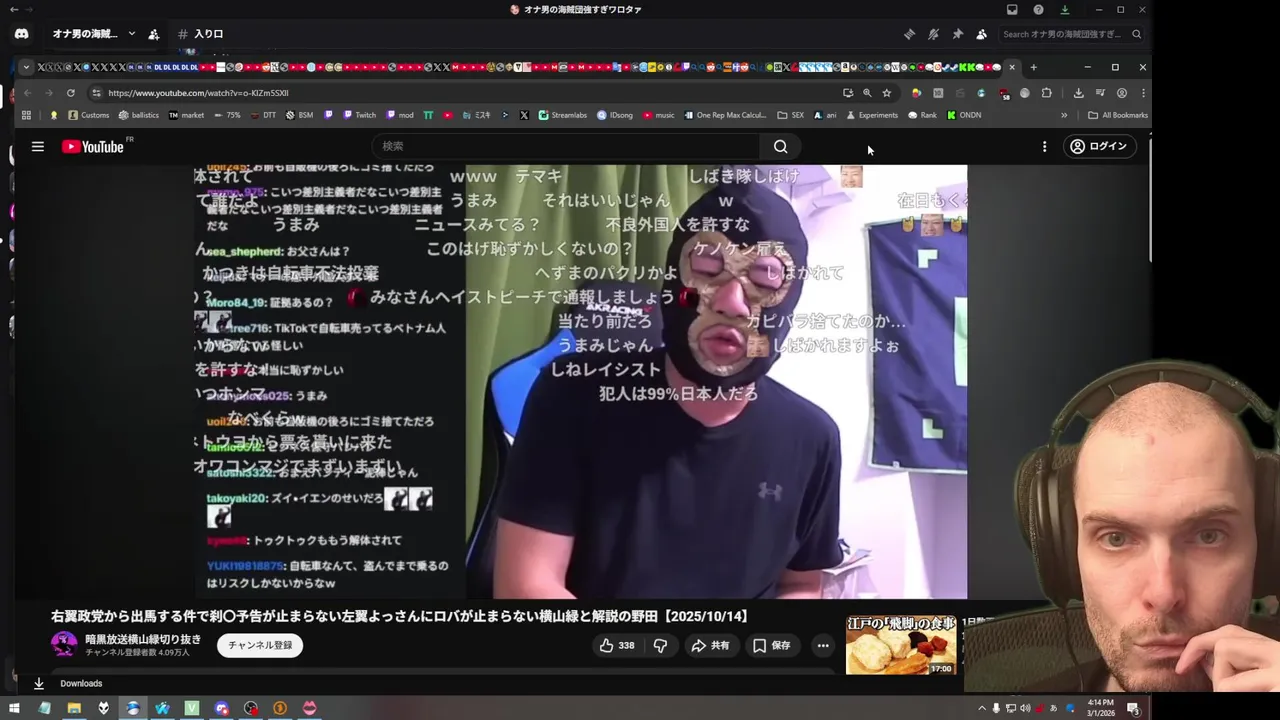The height and width of the screenshot is (720, 1280).
Task: Click the Discord invite people icon
Action: click(x=153, y=34)
